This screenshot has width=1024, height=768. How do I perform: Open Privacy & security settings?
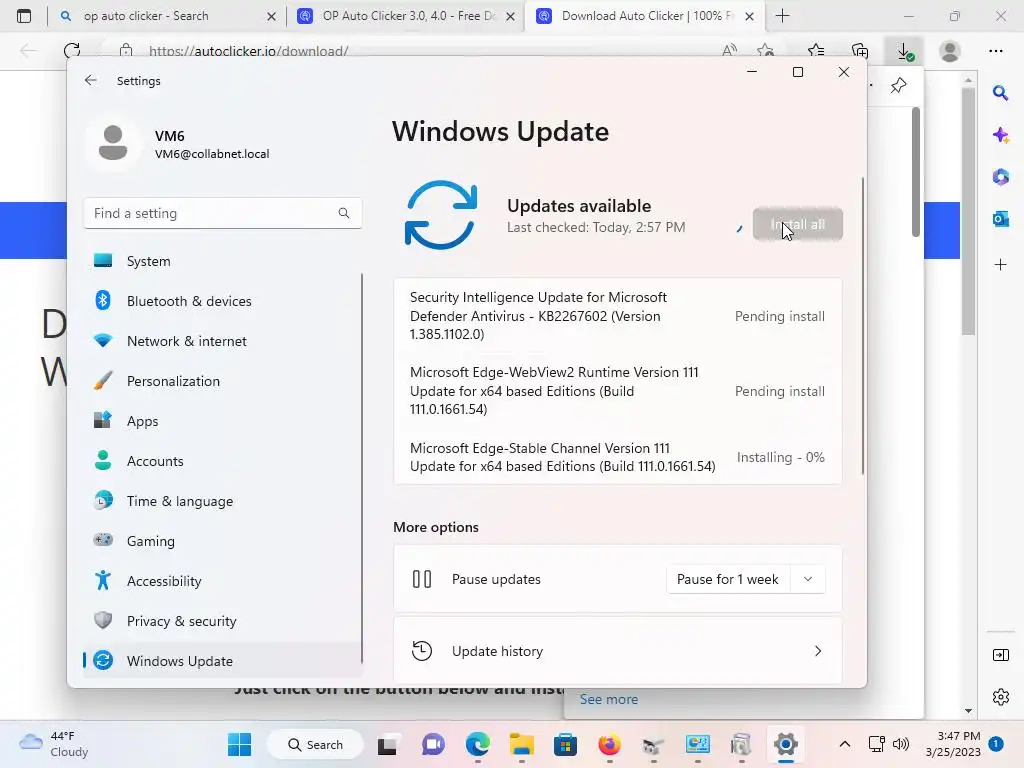coord(222,621)
